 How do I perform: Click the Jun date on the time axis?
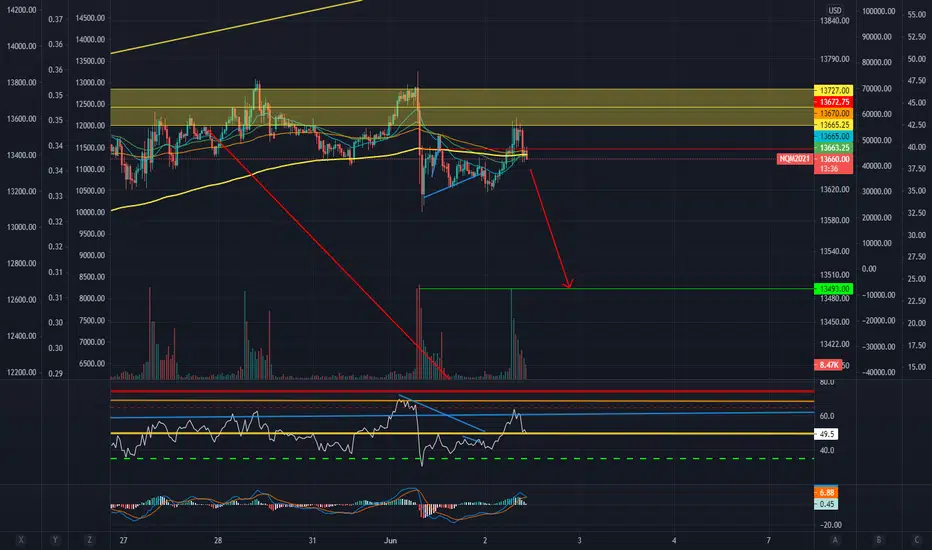point(390,540)
